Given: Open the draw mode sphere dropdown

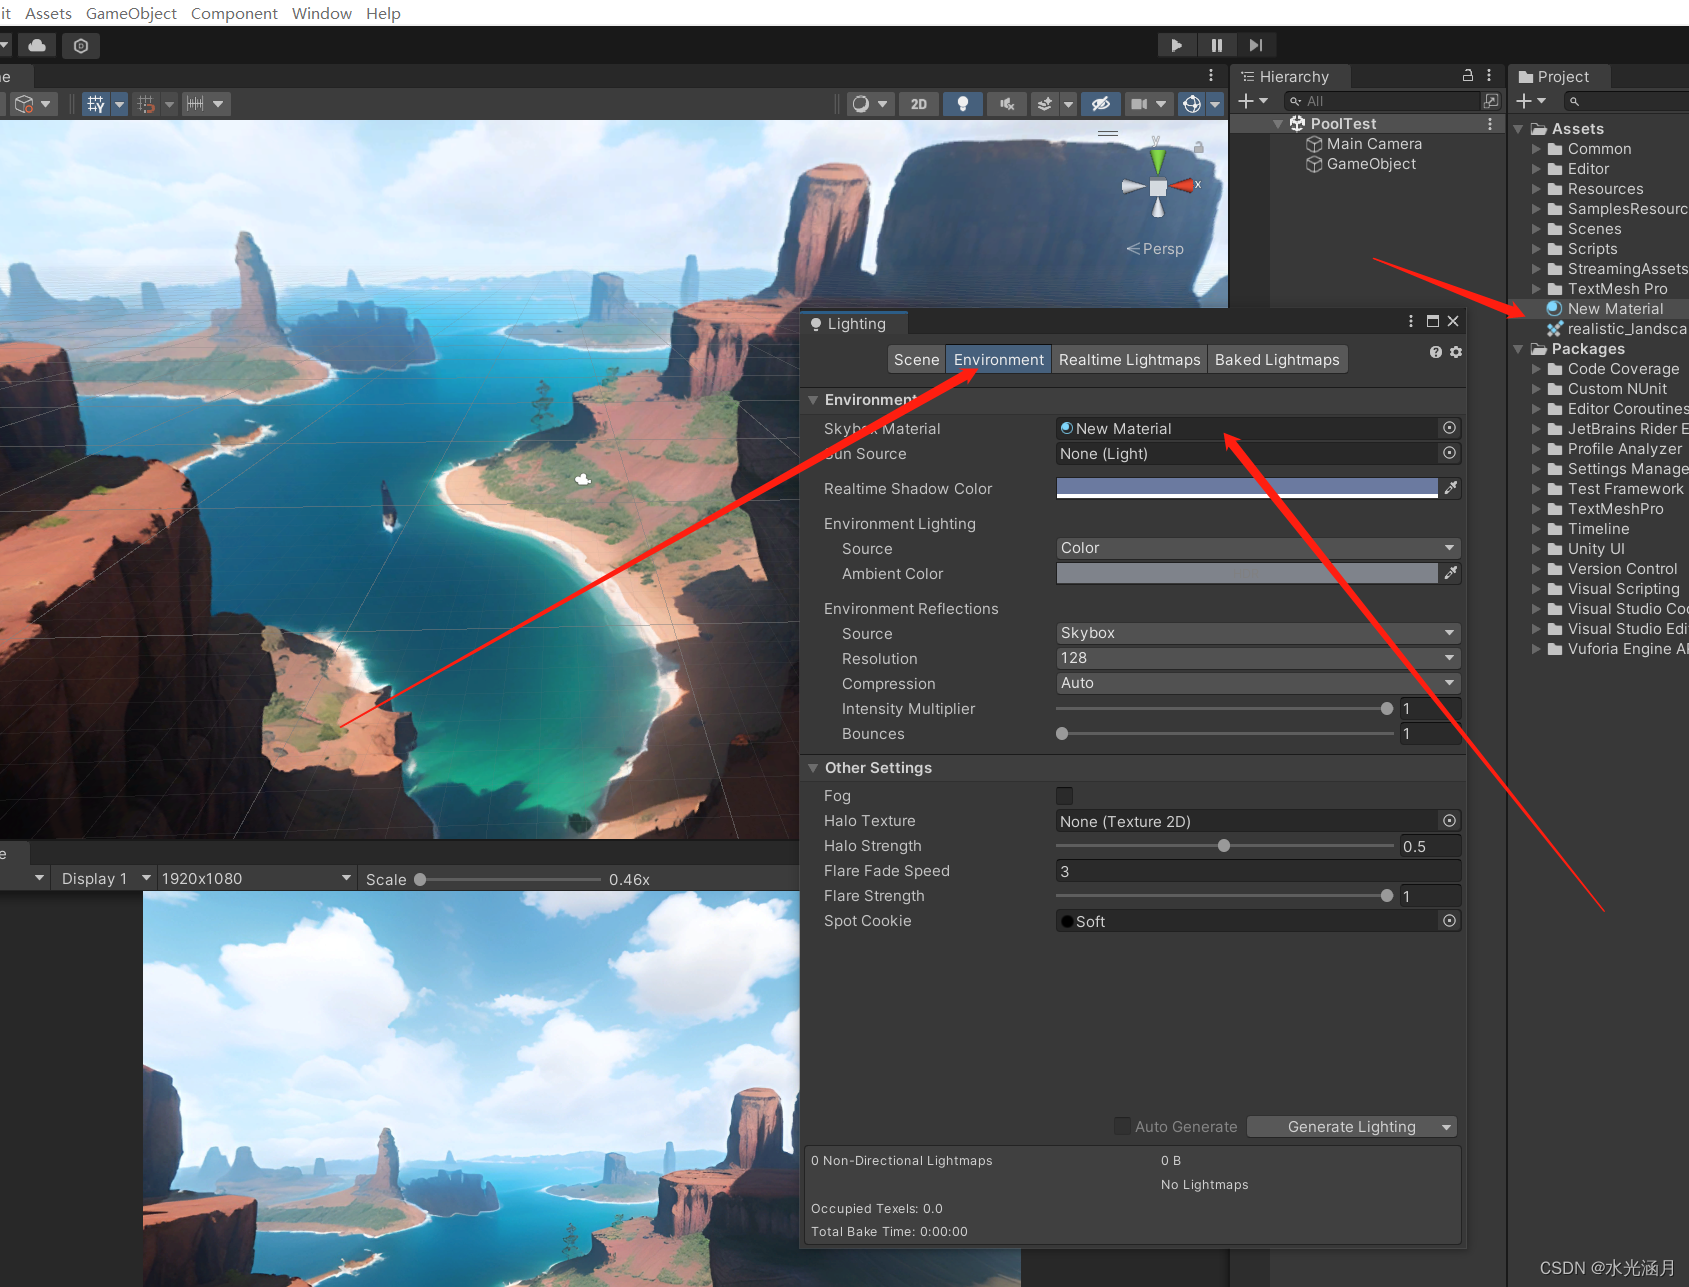Looking at the screenshot, I should tap(869, 104).
